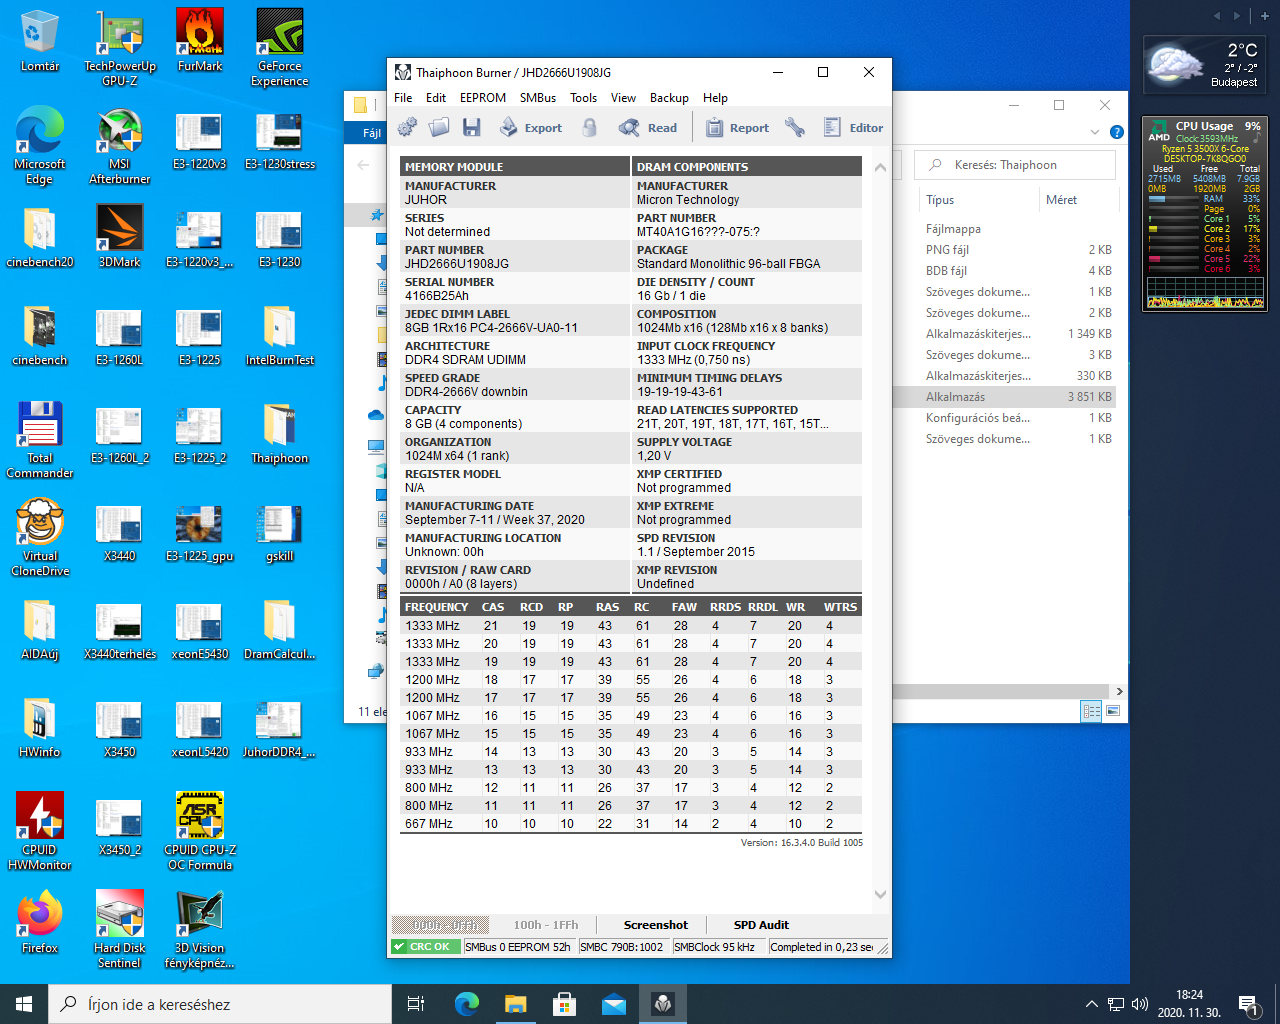Open the Editor toolbar button

coord(853,127)
